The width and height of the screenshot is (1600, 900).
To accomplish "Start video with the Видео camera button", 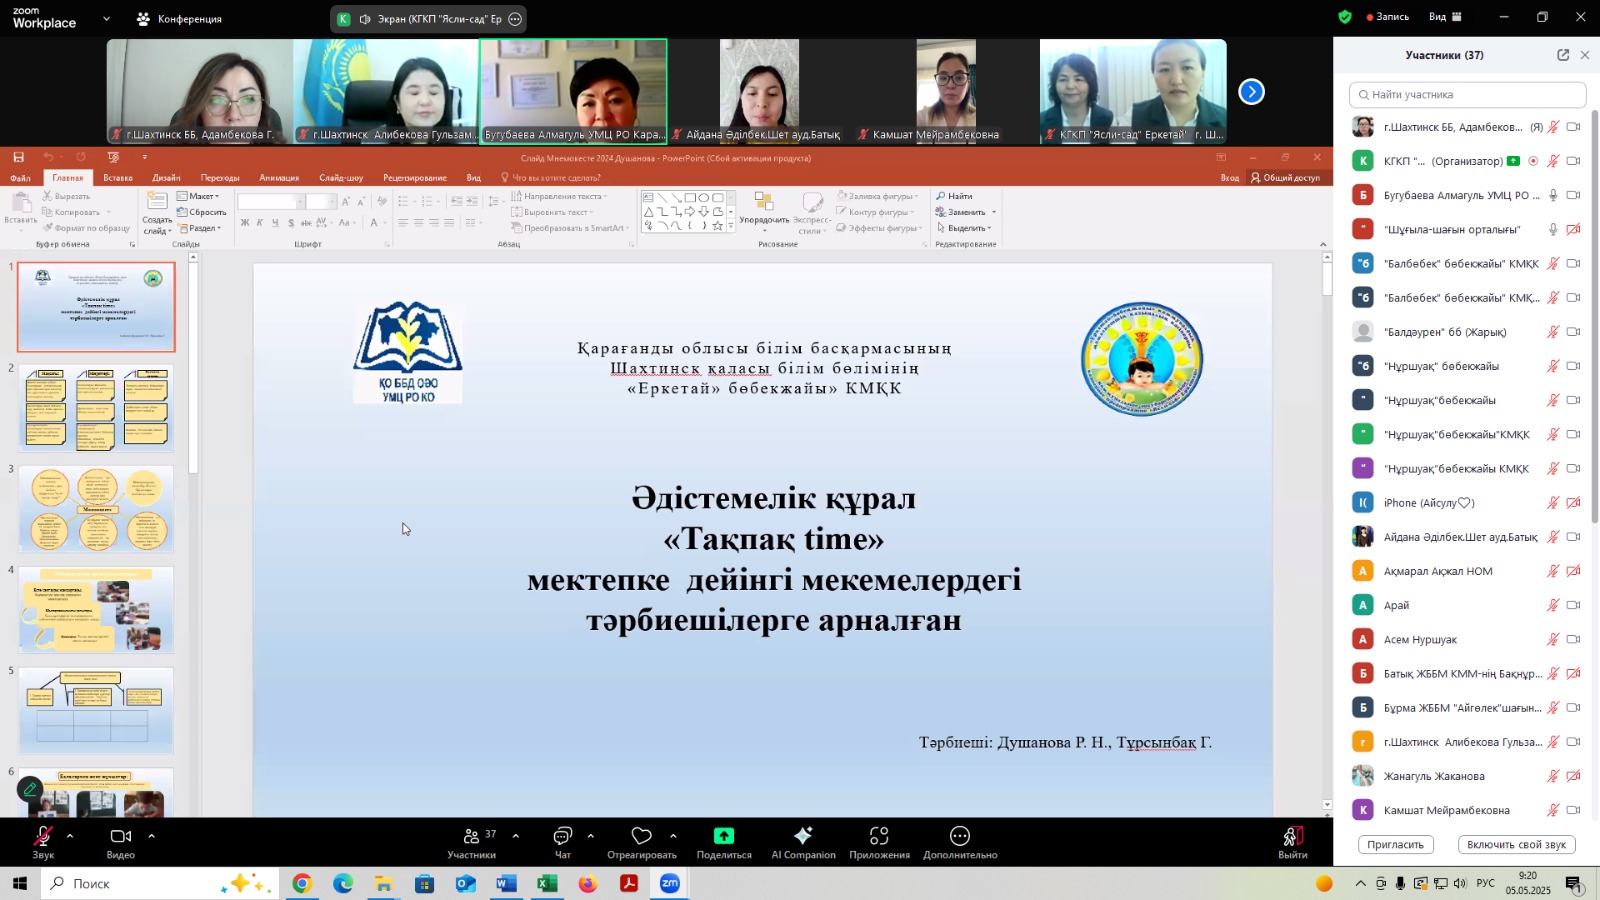I will coord(121,842).
